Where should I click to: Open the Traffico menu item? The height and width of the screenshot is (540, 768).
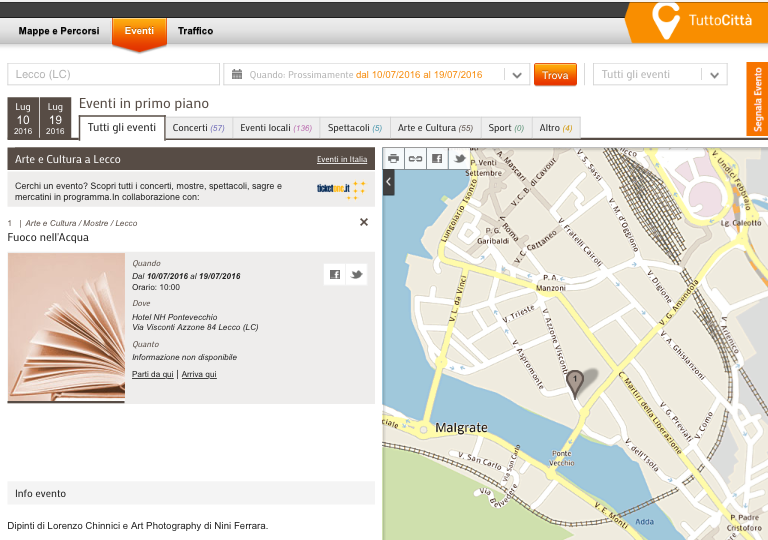pyautogui.click(x=195, y=31)
